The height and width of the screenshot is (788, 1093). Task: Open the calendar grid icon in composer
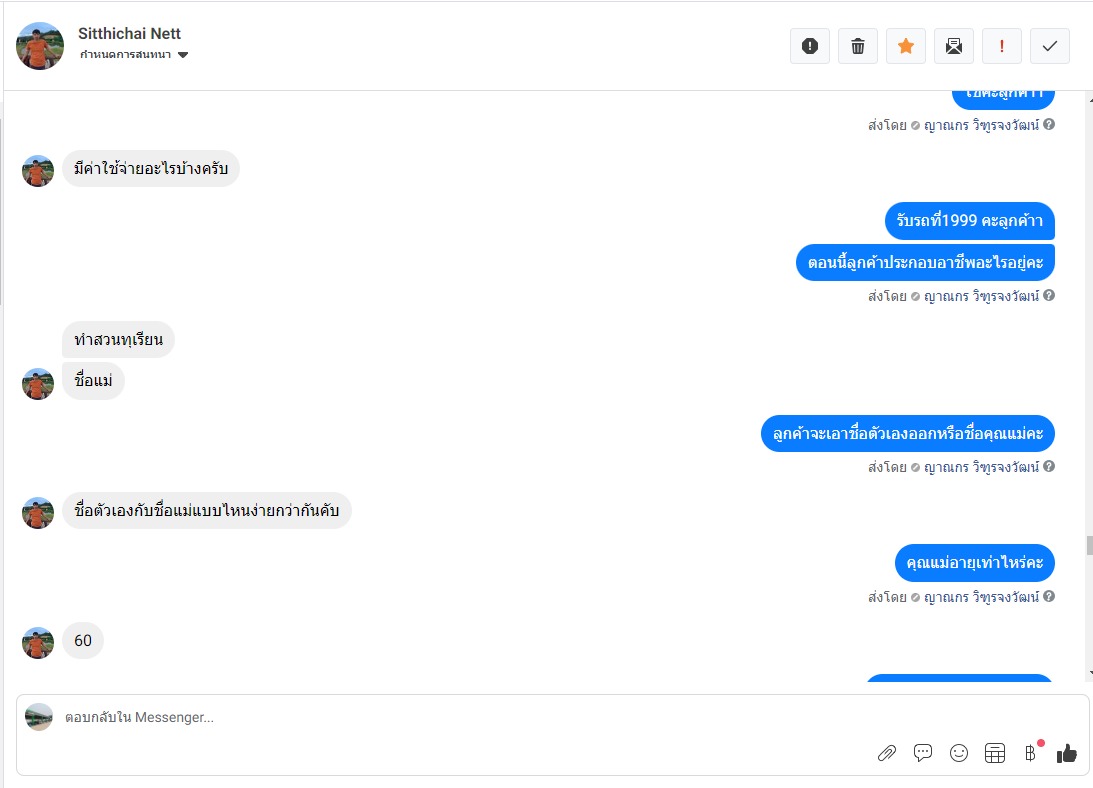coord(995,753)
